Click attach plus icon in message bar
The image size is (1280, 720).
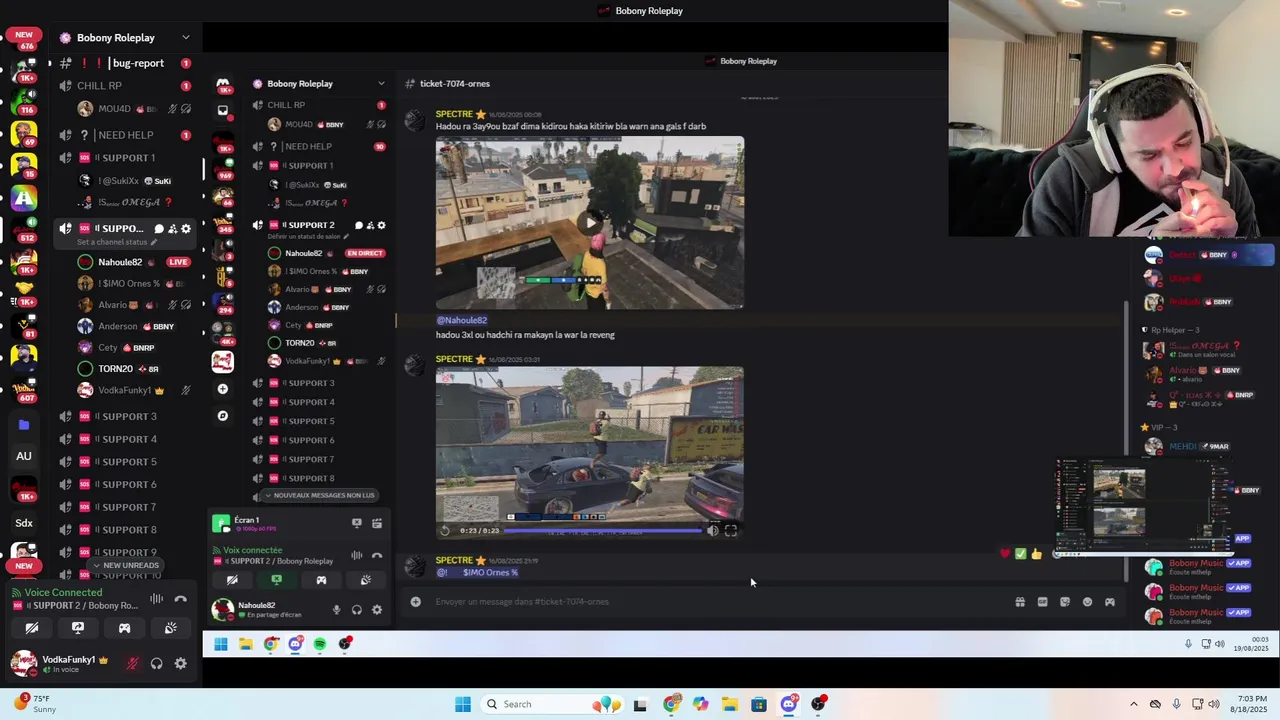tap(416, 602)
